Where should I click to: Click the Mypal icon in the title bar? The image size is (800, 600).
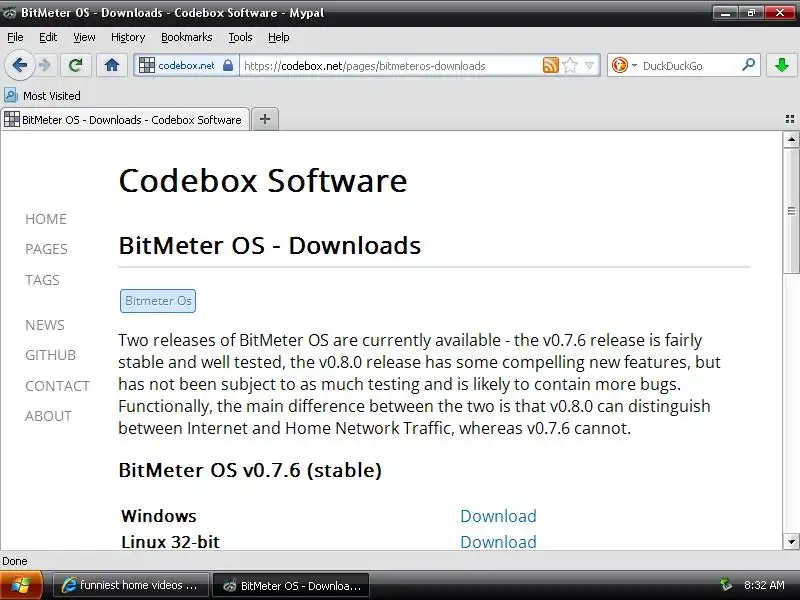[9, 13]
